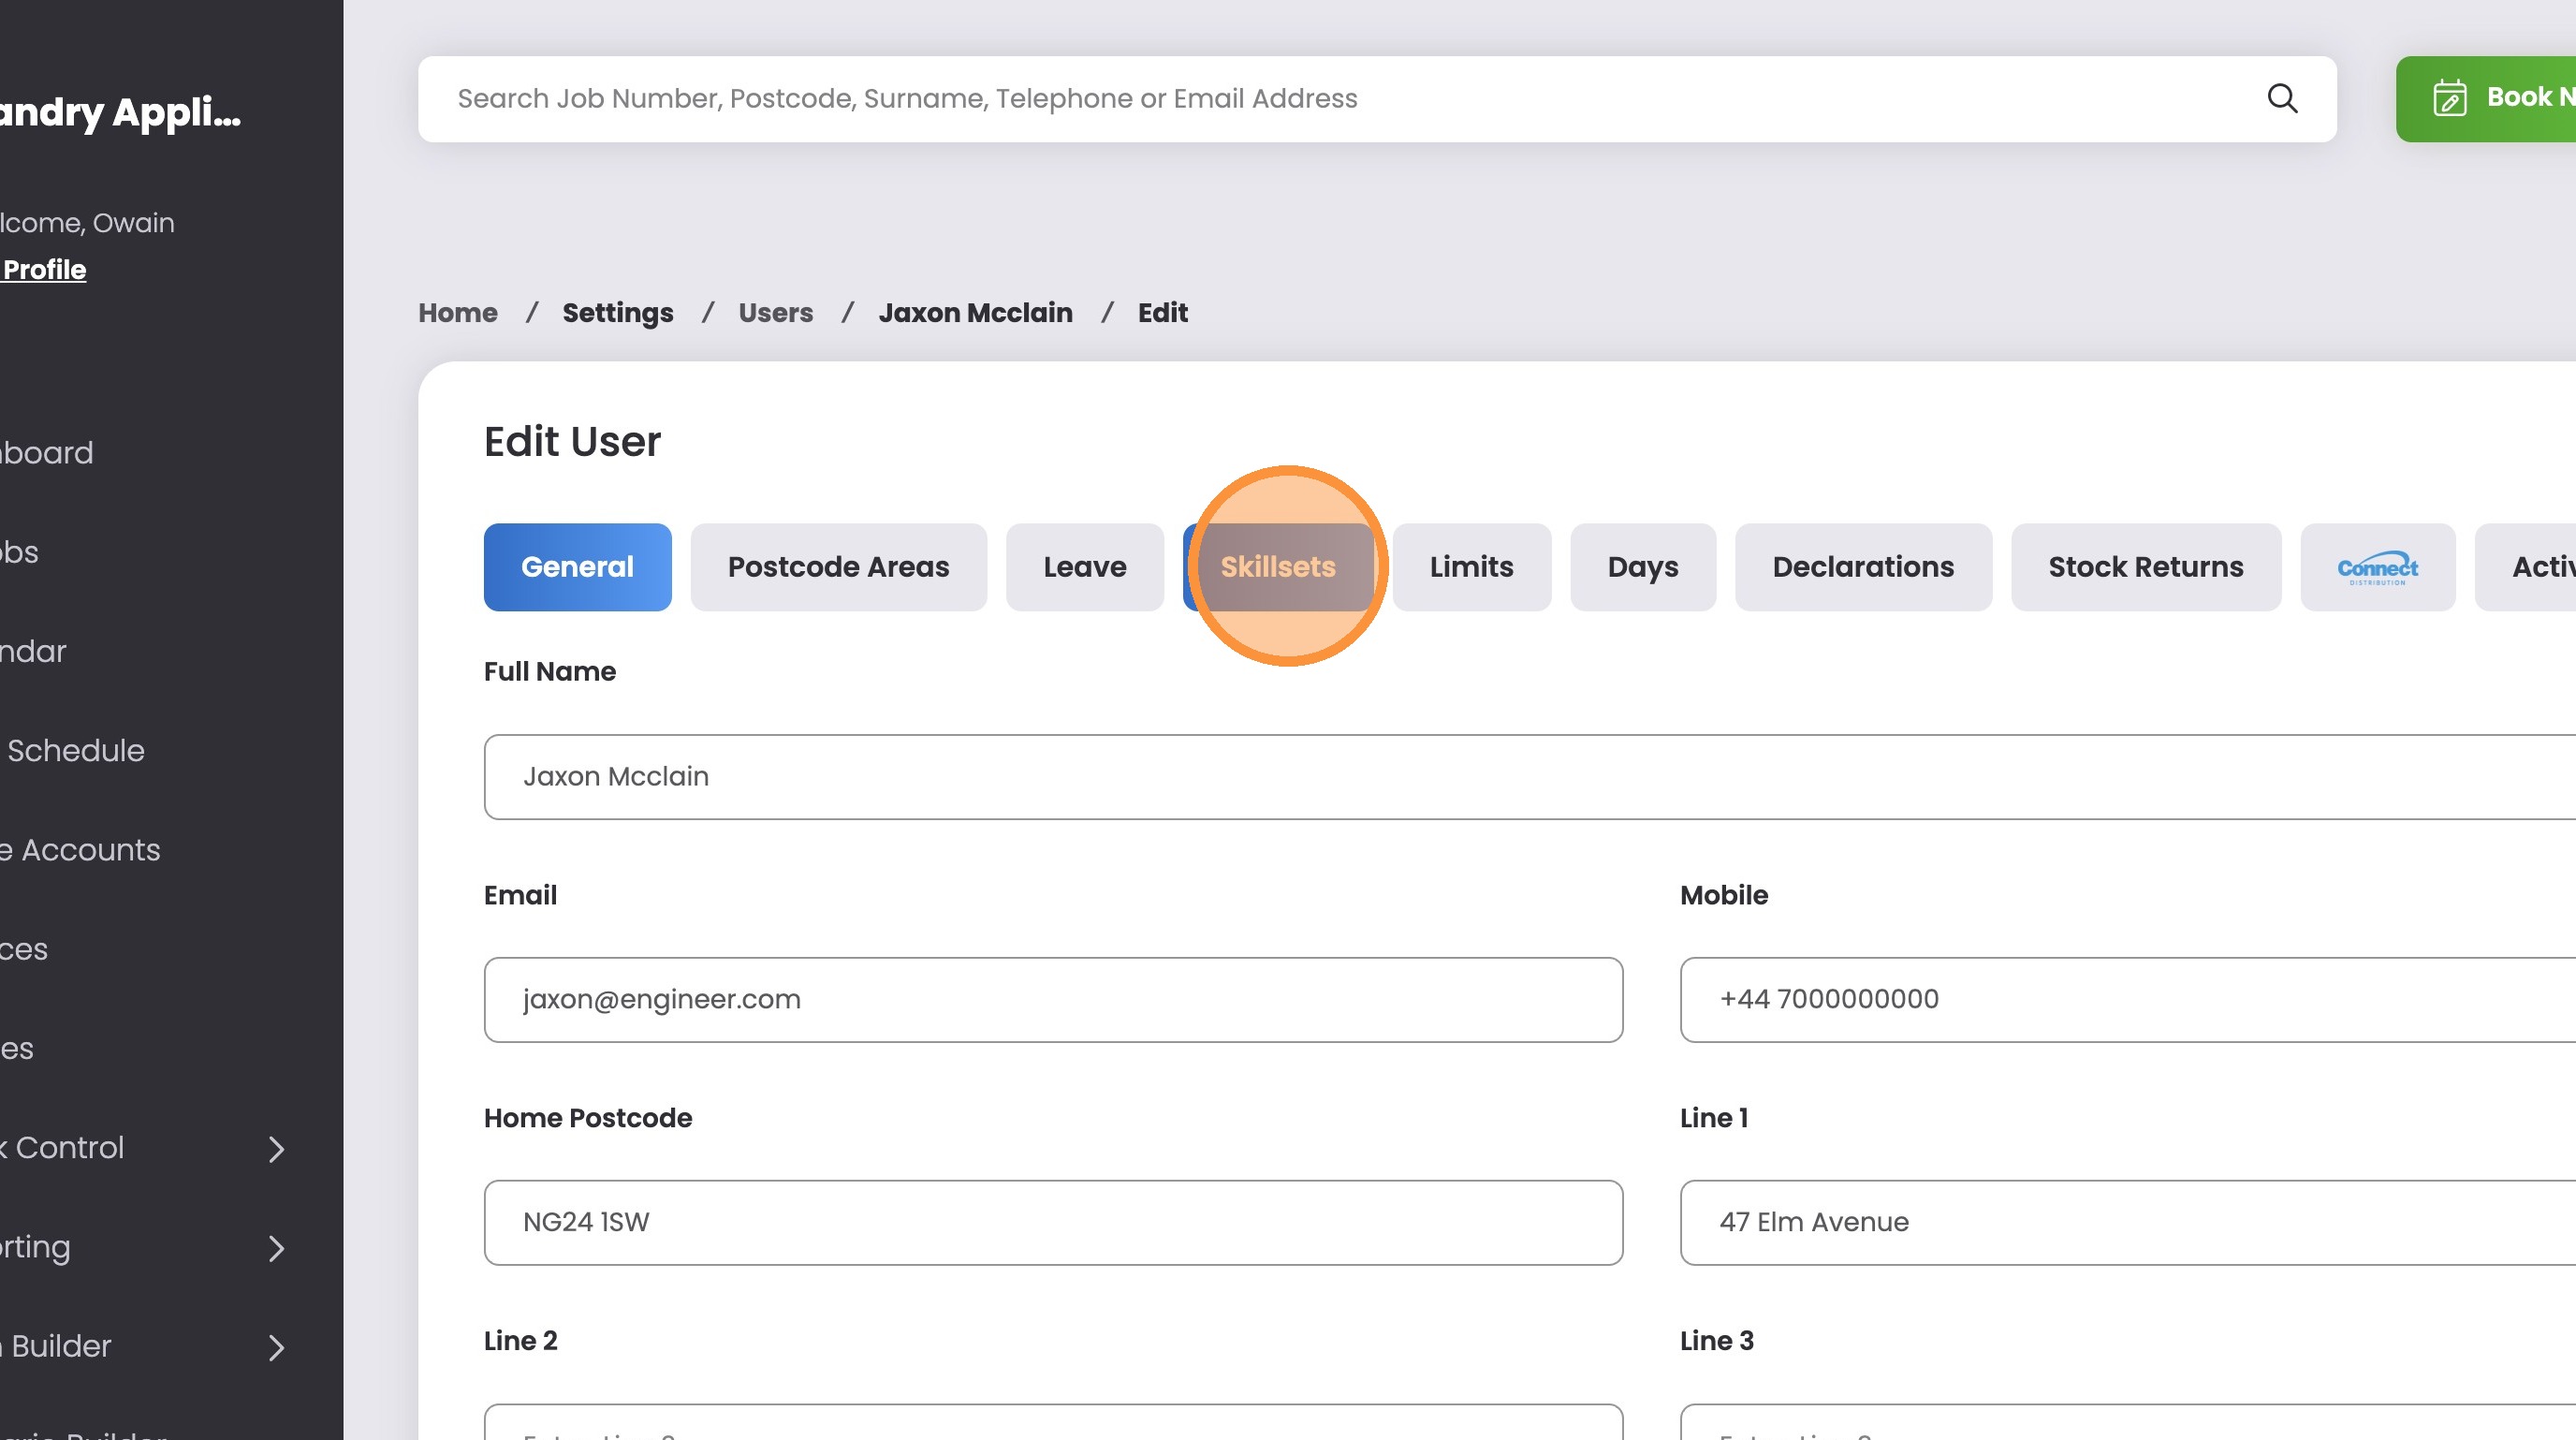The image size is (2576, 1440).
Task: Expand the Stock Control sidebar chevron
Action: pyautogui.click(x=277, y=1149)
